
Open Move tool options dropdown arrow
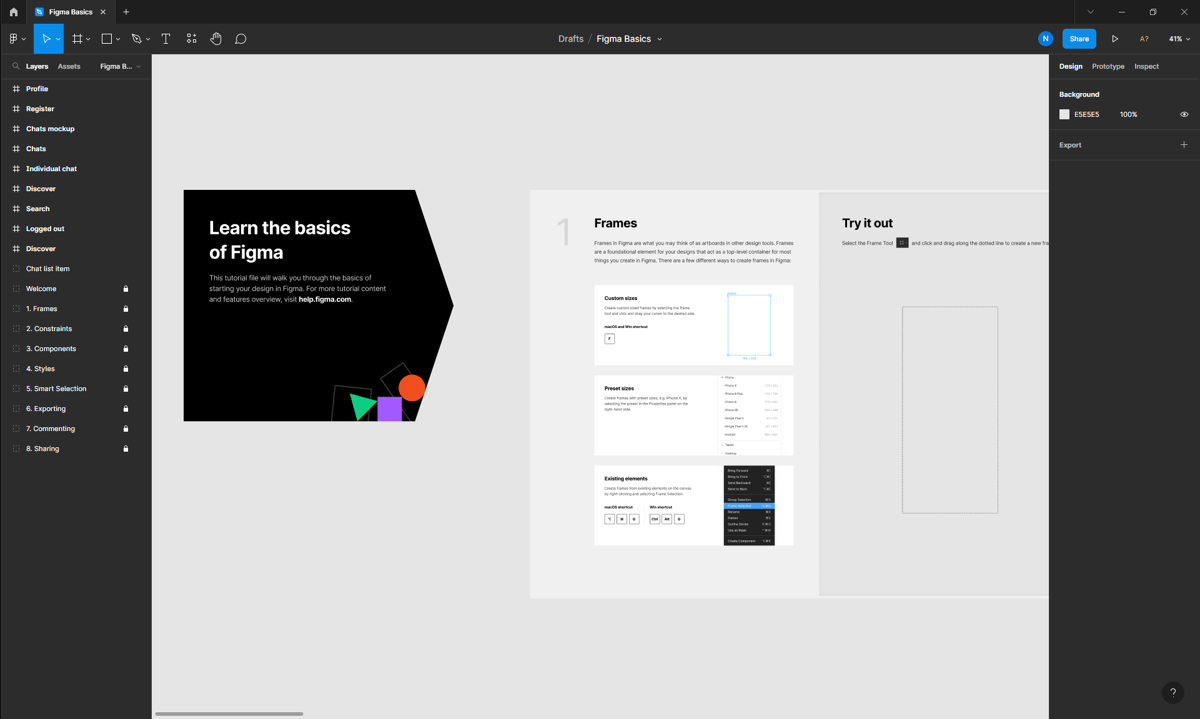coord(58,40)
